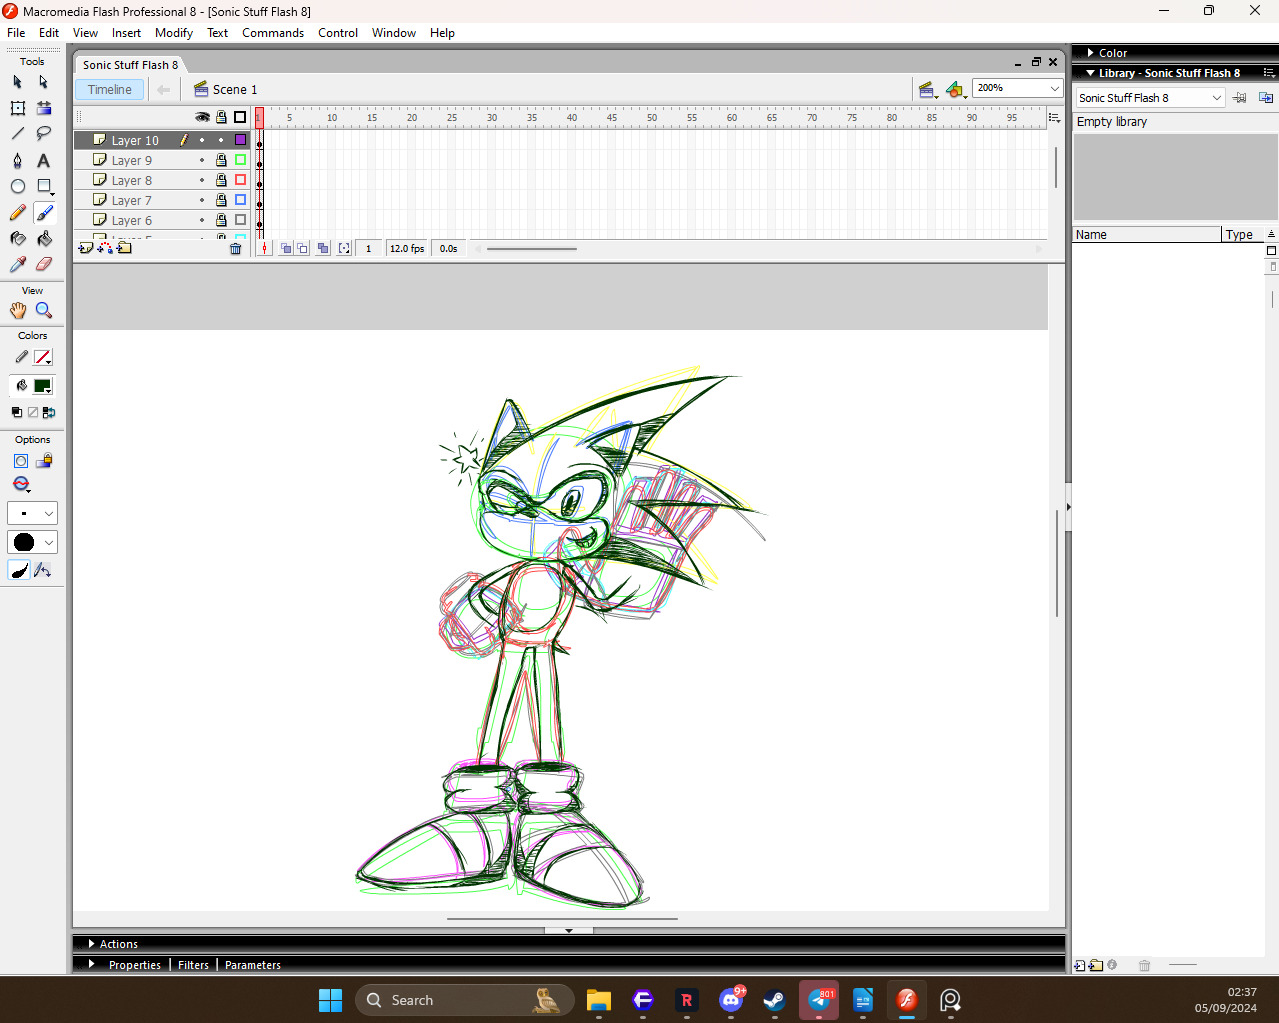The image size is (1279, 1023).
Task: Pick the Lasso tool
Action: coord(43,133)
